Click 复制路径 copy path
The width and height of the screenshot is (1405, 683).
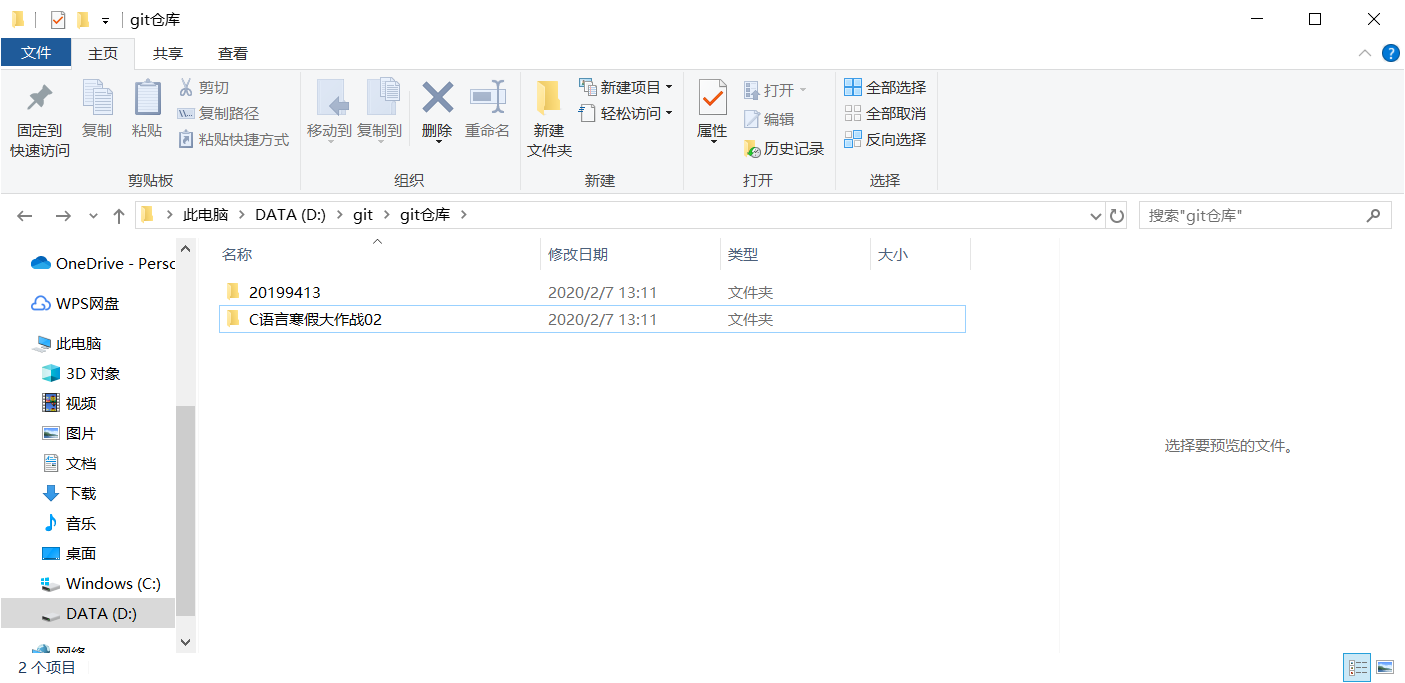(218, 114)
